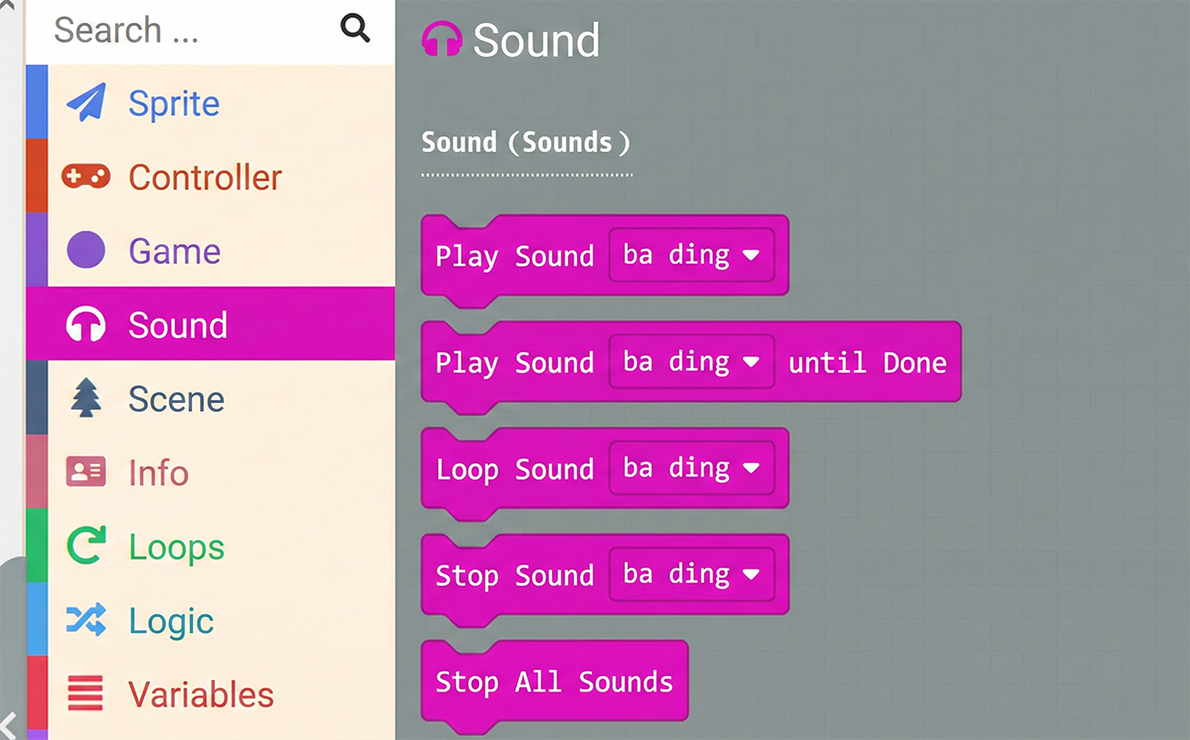Click the Loops circular arrow icon
1190x740 pixels.
pyautogui.click(x=86, y=546)
